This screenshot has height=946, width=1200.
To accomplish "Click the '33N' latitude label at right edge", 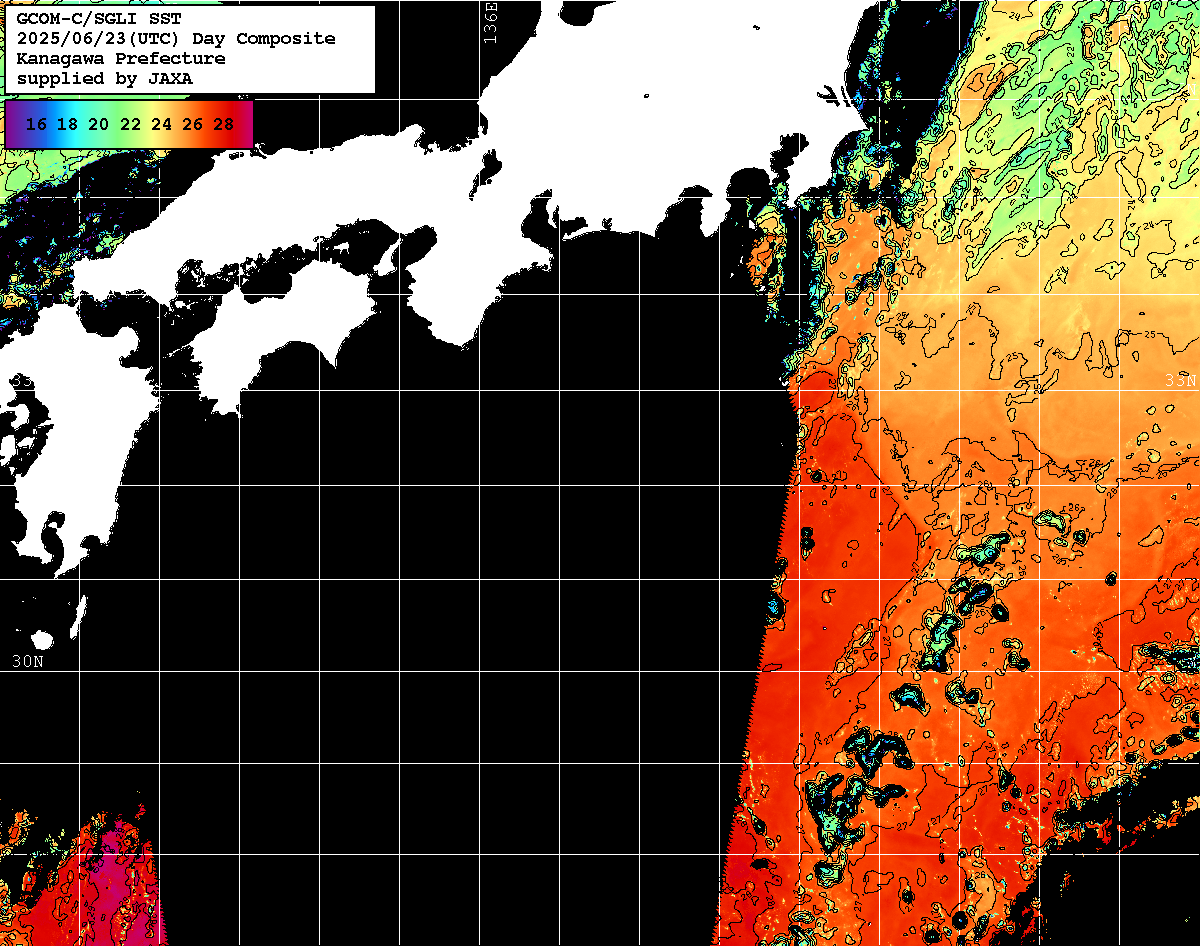I will [1182, 381].
